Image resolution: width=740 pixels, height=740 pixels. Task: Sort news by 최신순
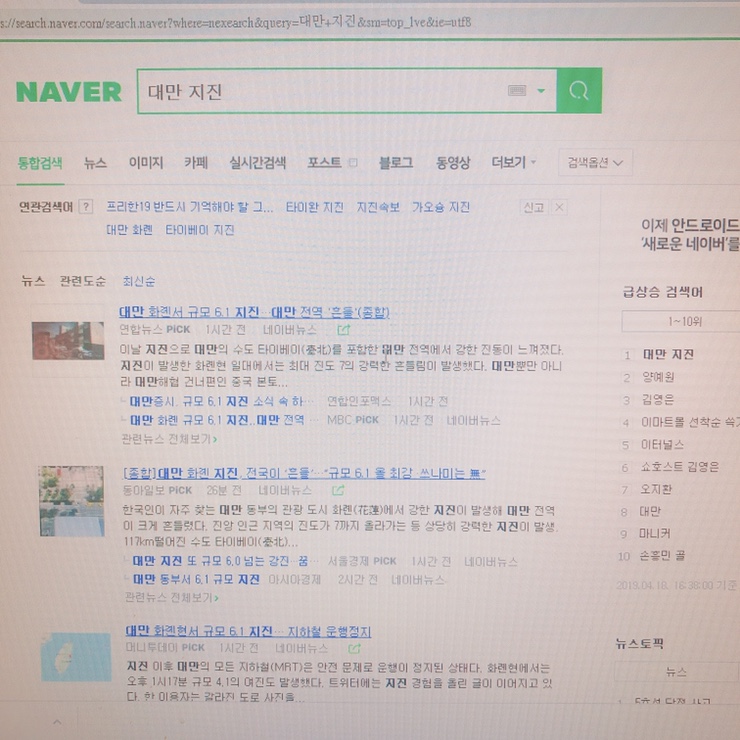coord(139,281)
